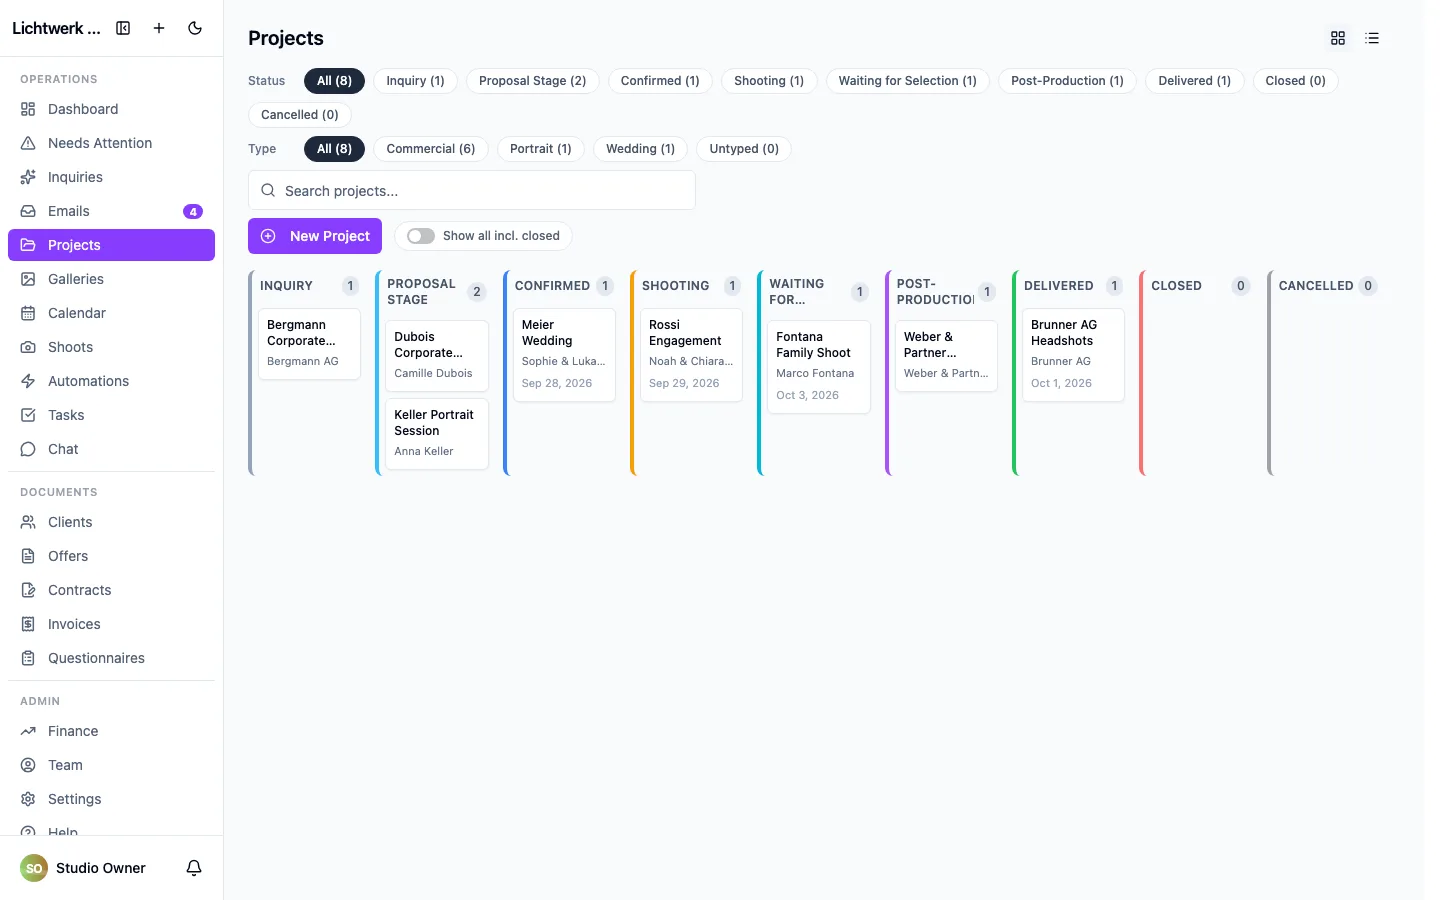
Task: Filter status by Shooting (1)
Action: (769, 81)
